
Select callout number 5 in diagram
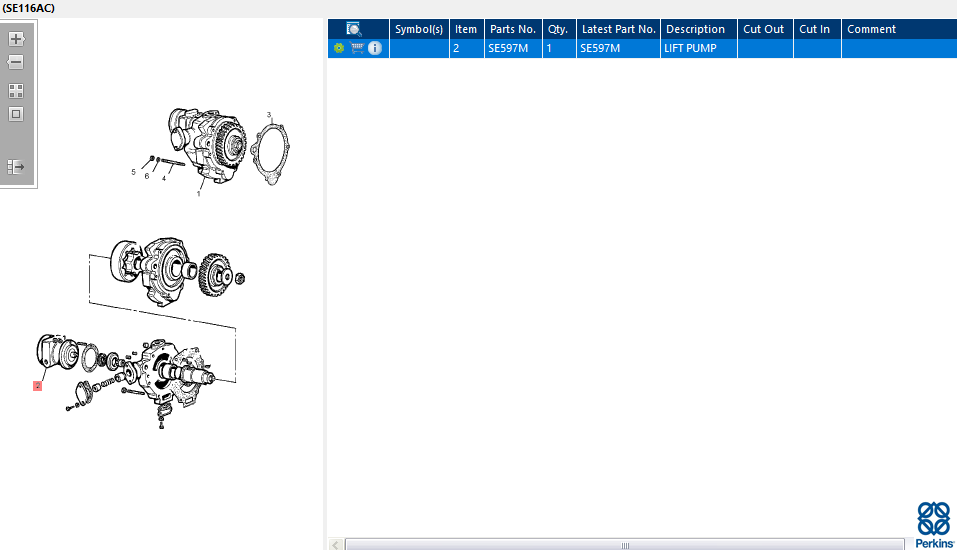click(x=133, y=172)
